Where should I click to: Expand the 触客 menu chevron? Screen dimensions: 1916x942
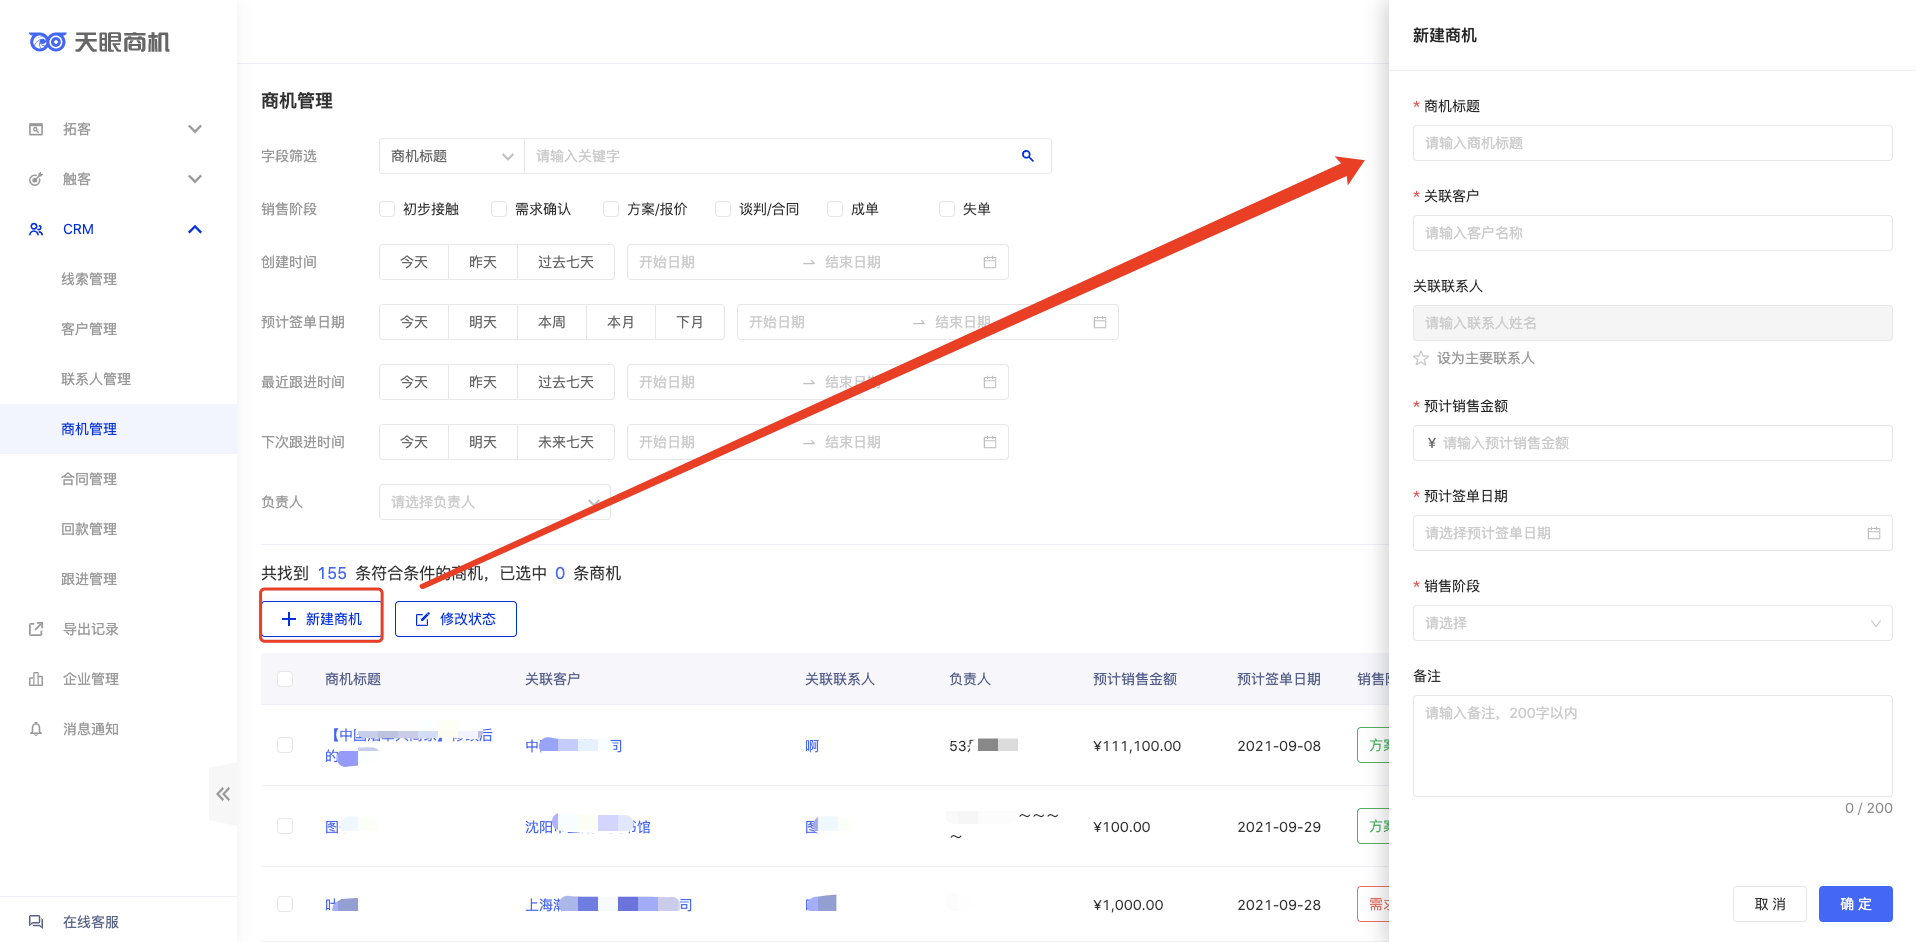pyautogui.click(x=195, y=179)
